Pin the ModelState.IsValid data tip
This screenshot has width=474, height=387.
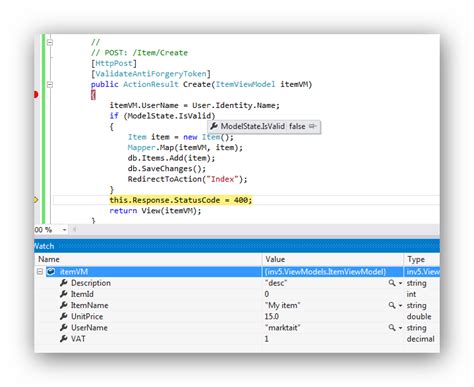coord(312,126)
